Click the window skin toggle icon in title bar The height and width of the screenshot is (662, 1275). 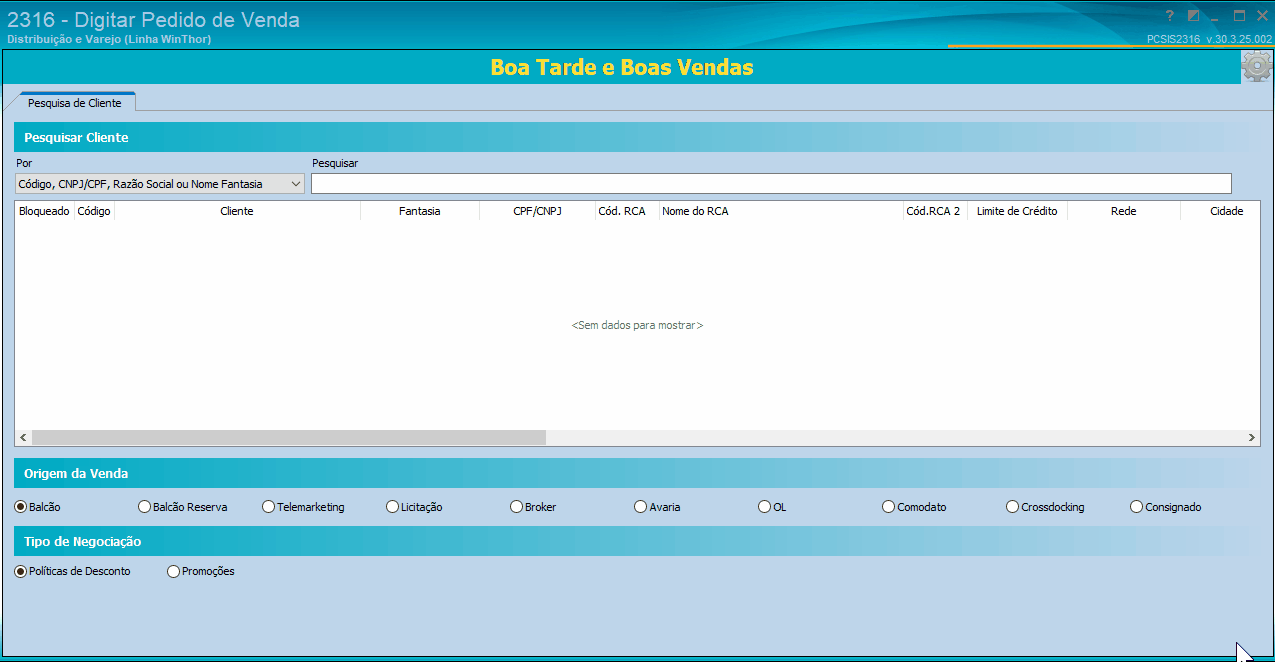pyautogui.click(x=1193, y=16)
